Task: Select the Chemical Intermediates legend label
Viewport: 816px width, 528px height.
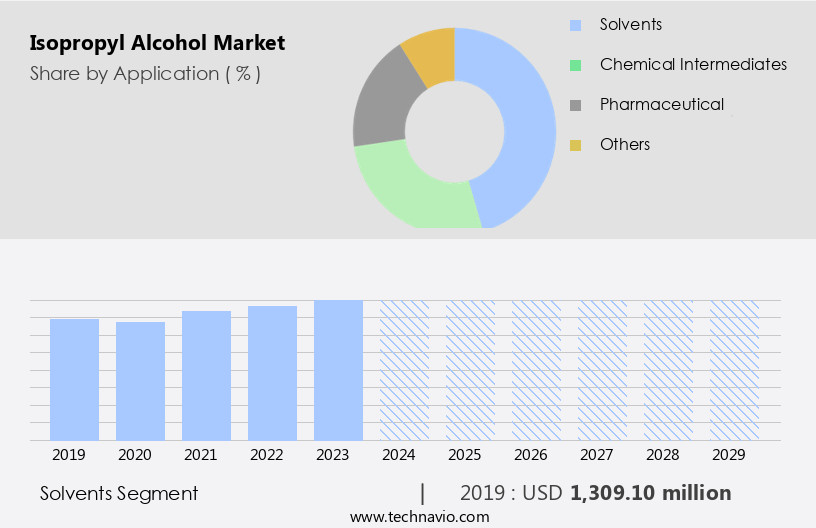Action: [x=693, y=65]
